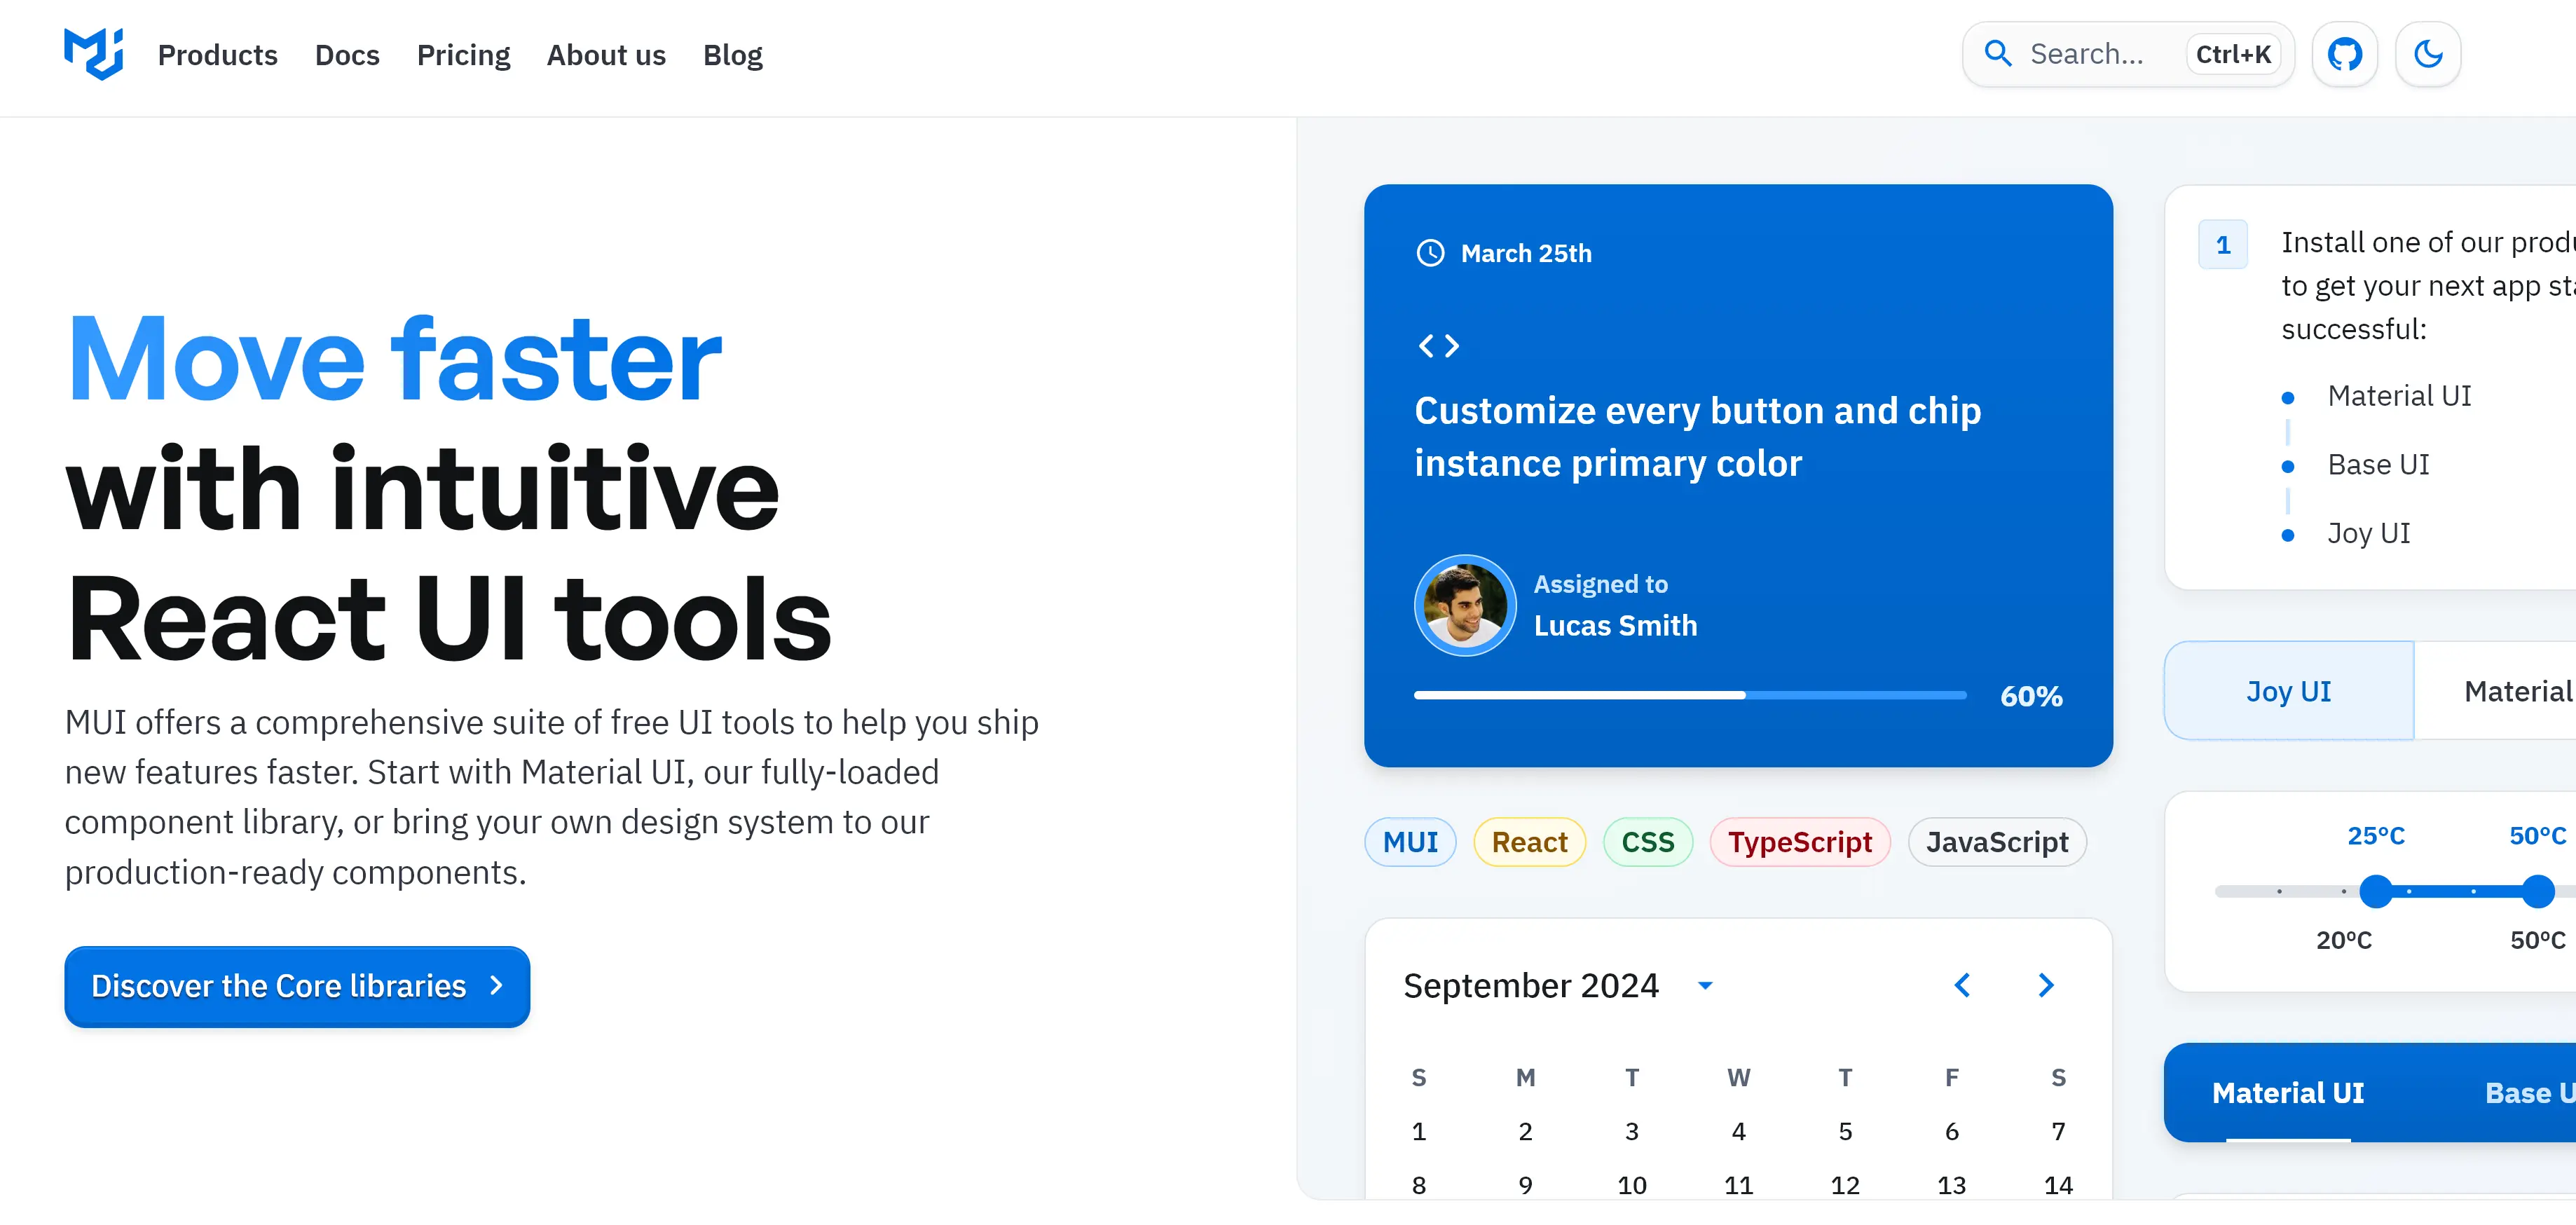
Task: Select the MUI chip
Action: pyautogui.click(x=1410, y=842)
